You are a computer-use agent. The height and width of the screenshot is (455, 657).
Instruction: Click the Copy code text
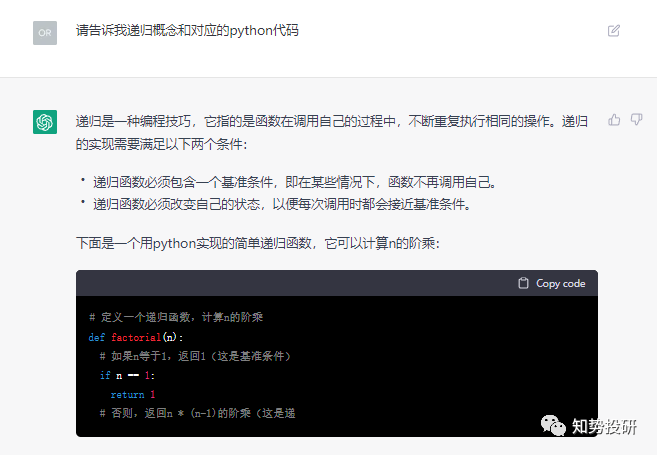coord(561,284)
